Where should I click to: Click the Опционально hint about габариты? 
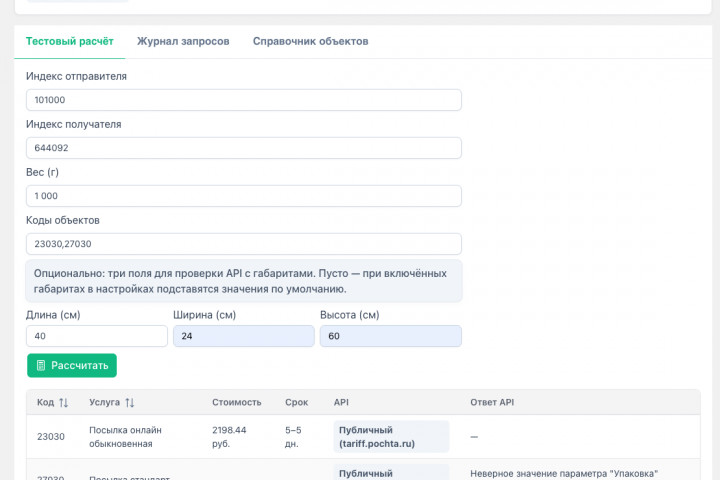244,281
